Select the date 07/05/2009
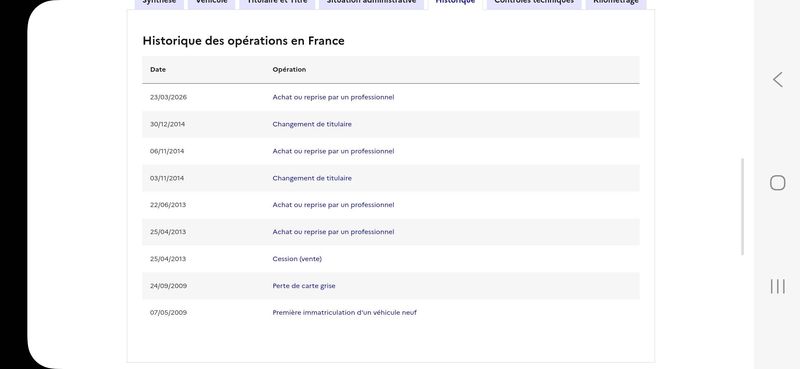The width and height of the screenshot is (800, 369). pyautogui.click(x=168, y=313)
